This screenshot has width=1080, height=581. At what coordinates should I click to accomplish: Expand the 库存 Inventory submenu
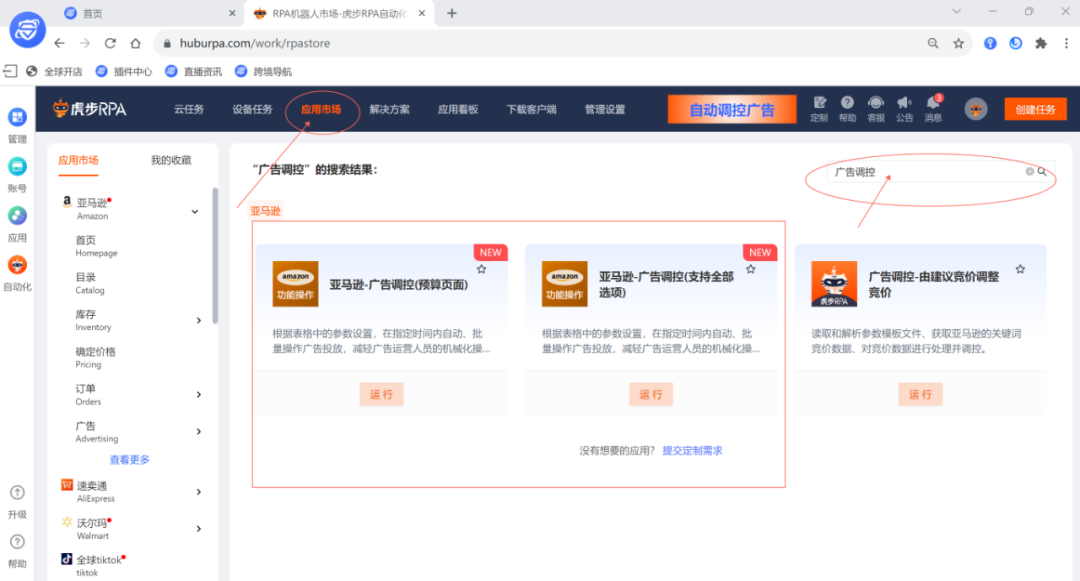click(x=199, y=320)
